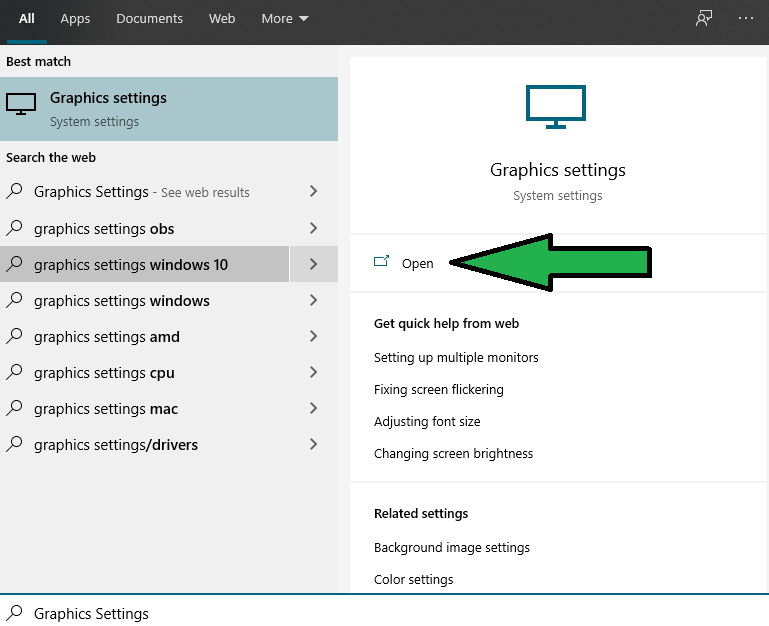The image size is (769, 626).
Task: Switch to the Apps tab
Action: coord(75,19)
